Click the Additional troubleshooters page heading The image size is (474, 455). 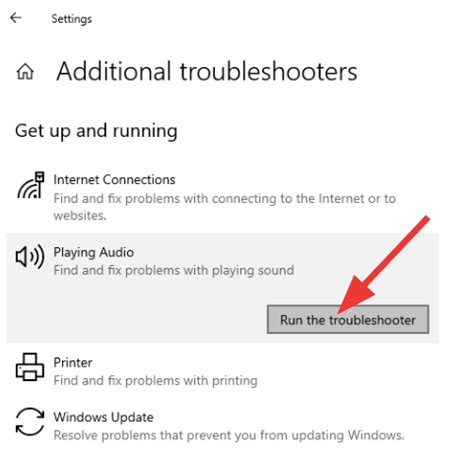click(x=207, y=71)
